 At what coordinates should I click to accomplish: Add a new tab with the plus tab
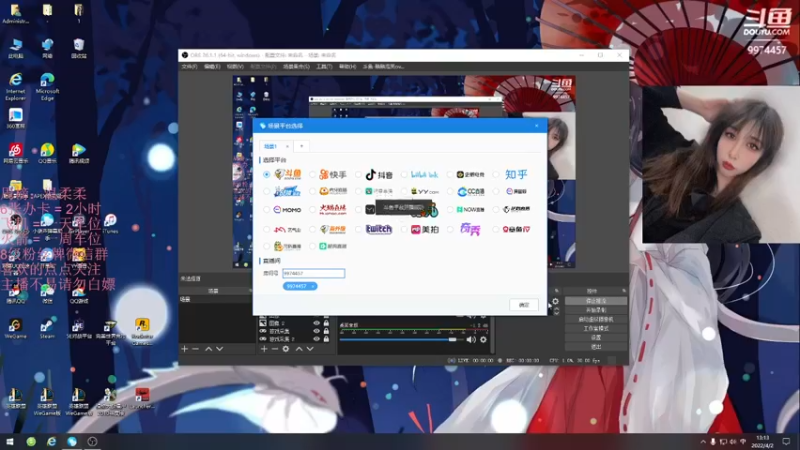302,146
